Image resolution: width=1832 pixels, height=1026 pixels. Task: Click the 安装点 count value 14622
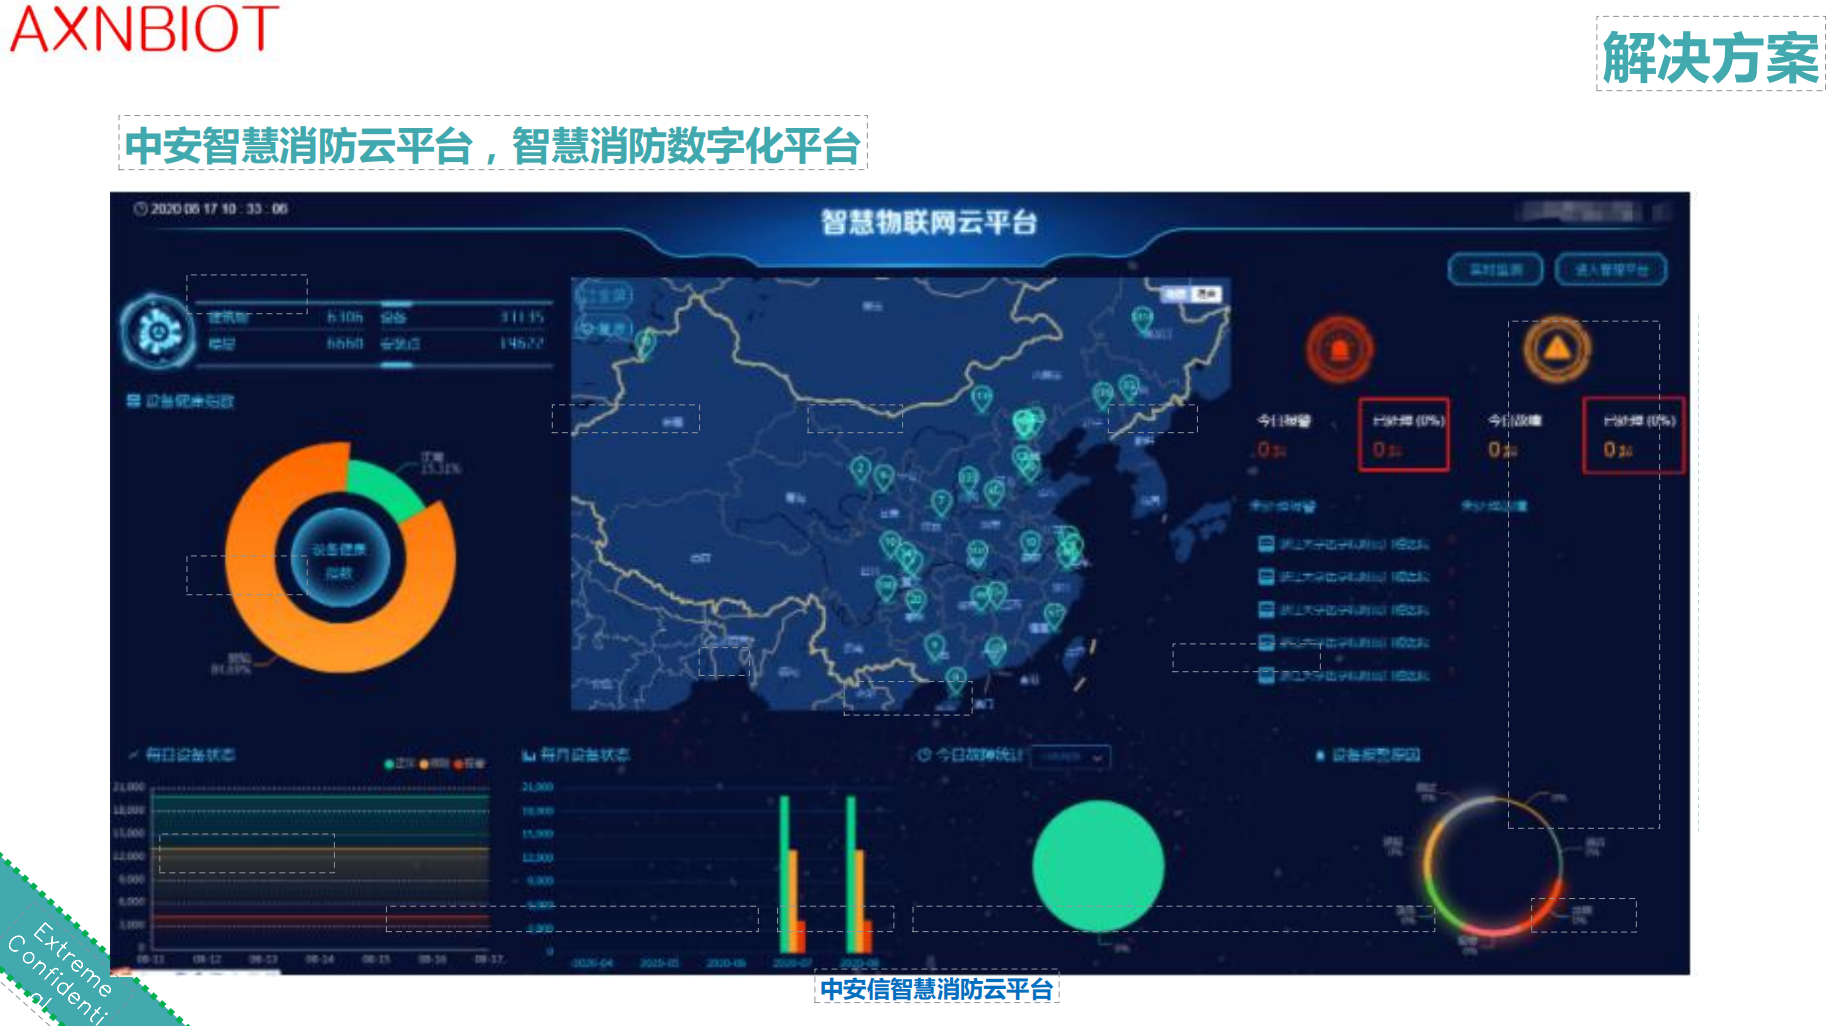pyautogui.click(x=522, y=343)
